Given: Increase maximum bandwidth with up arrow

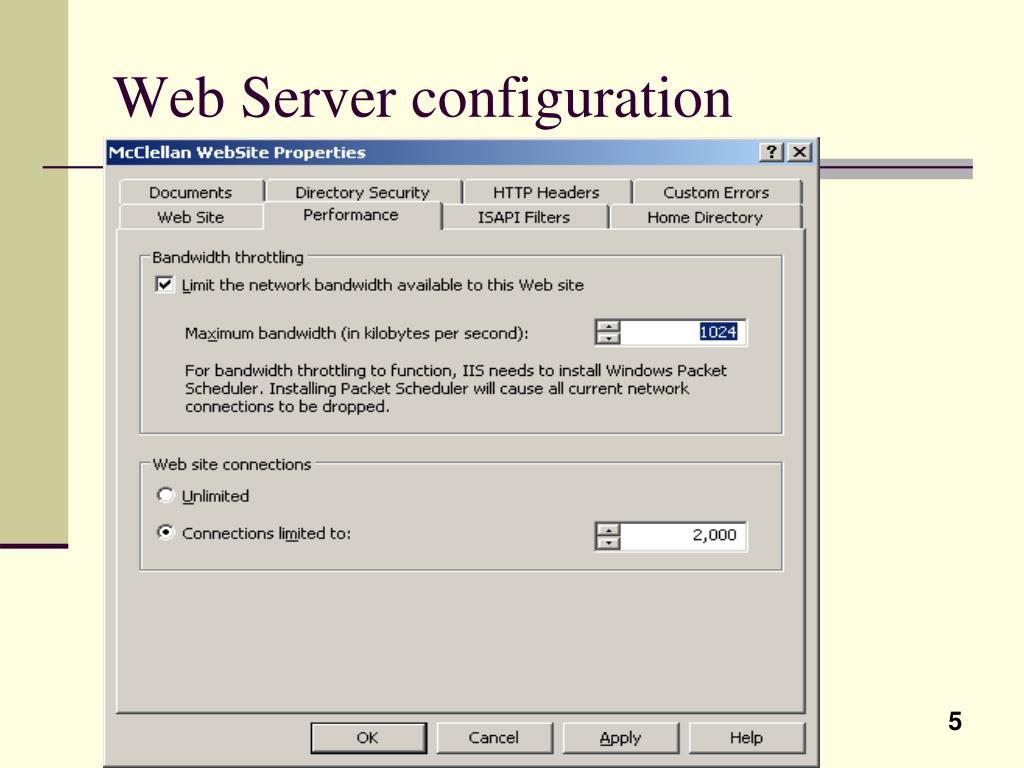Looking at the screenshot, I should 608,326.
